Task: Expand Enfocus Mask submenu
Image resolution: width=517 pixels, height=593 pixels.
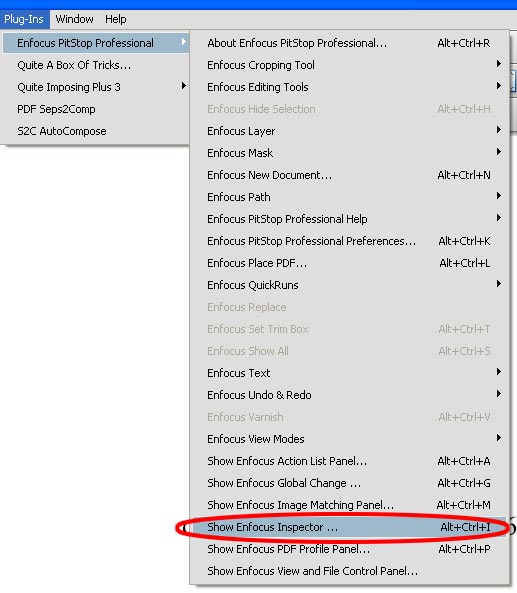Action: (348, 153)
